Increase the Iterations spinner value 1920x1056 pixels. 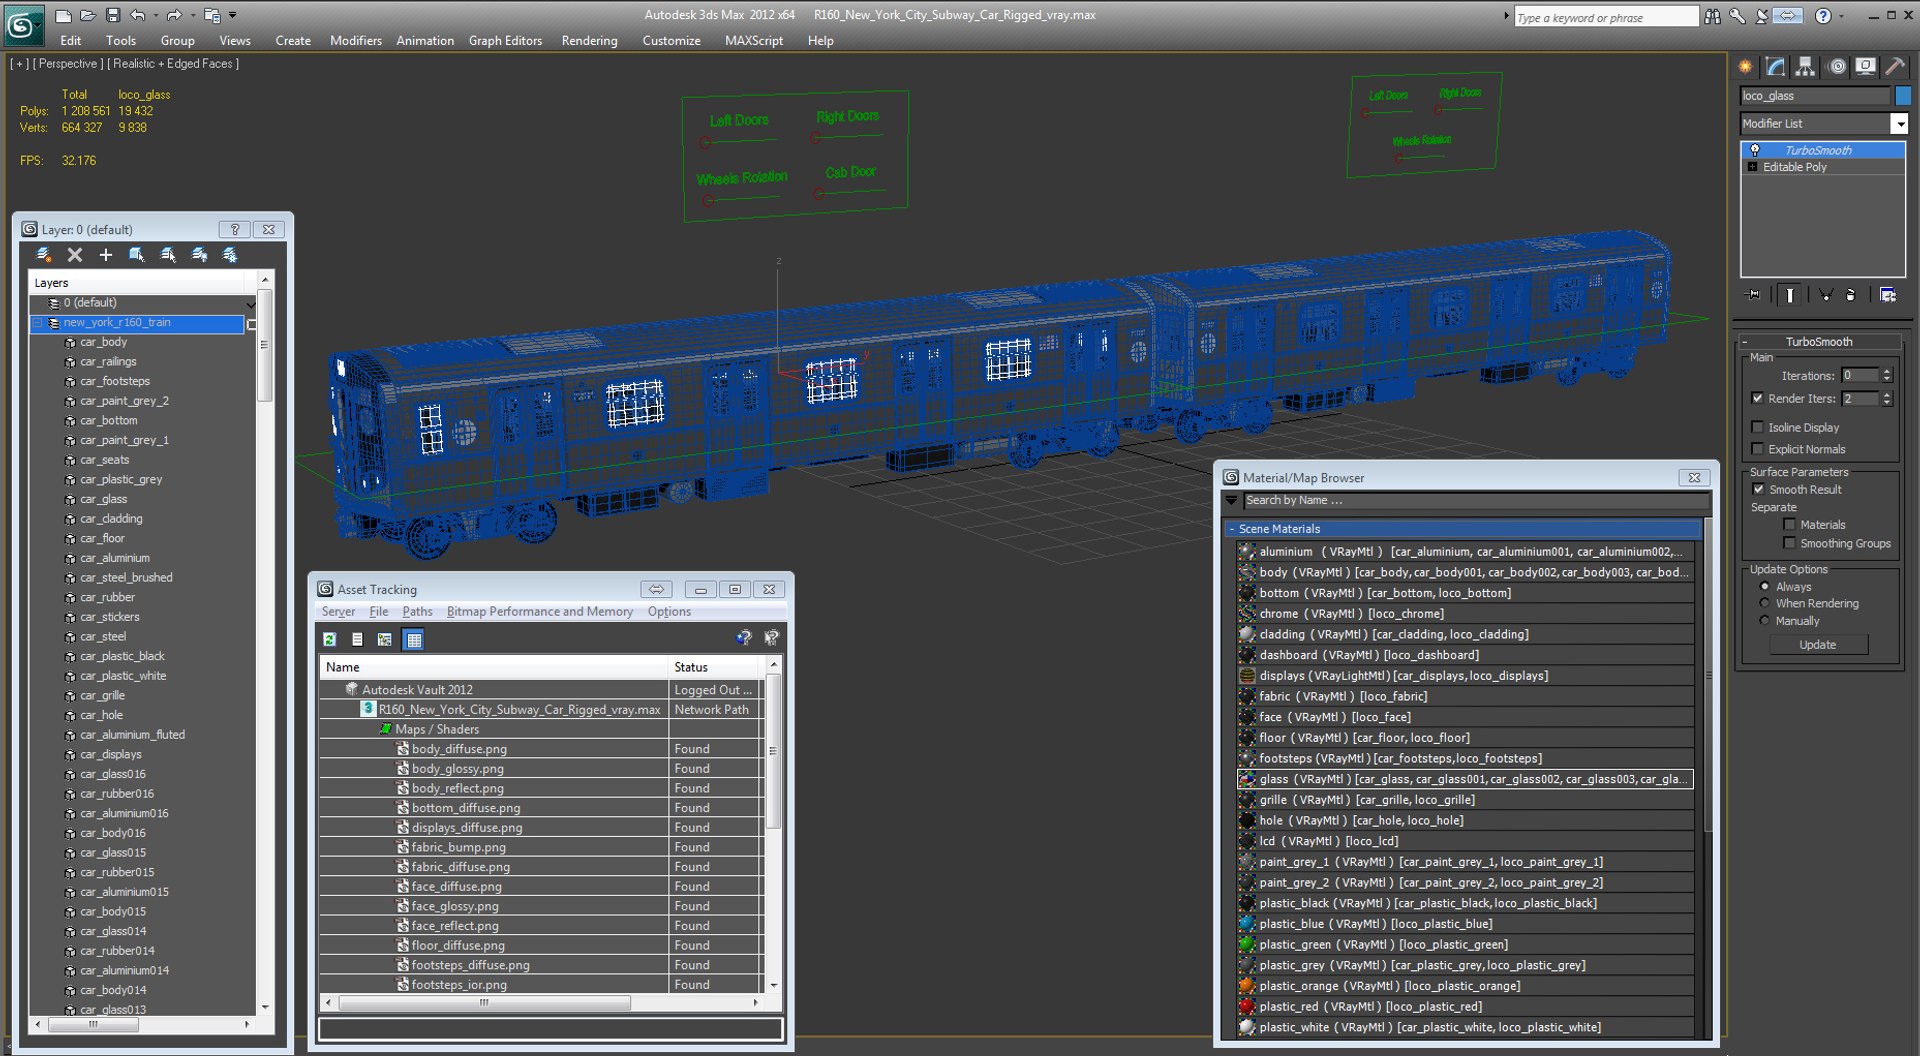coord(1887,372)
